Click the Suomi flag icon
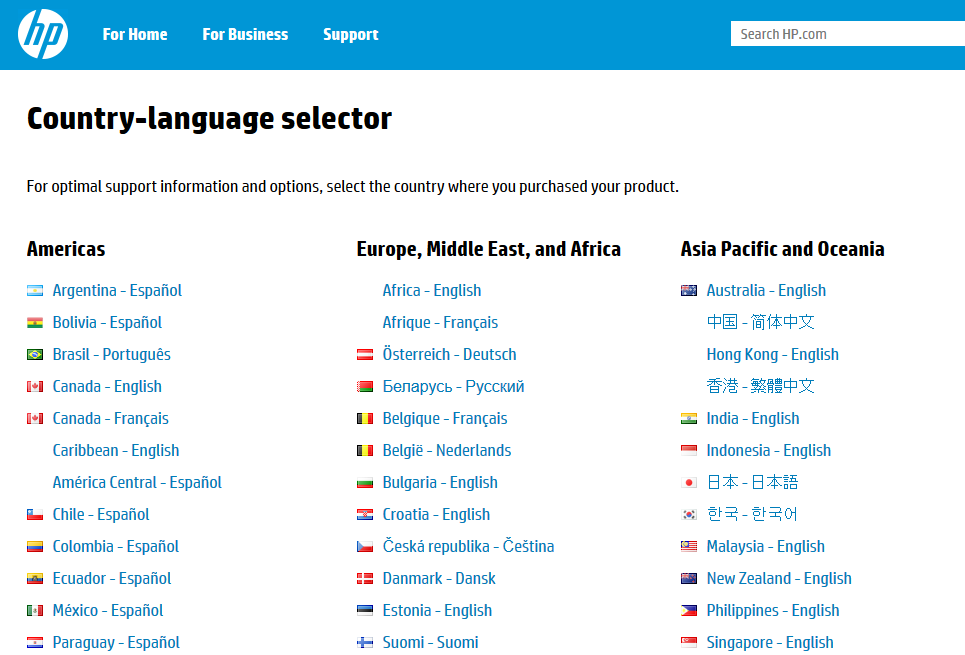The image size is (965, 655). 365,643
